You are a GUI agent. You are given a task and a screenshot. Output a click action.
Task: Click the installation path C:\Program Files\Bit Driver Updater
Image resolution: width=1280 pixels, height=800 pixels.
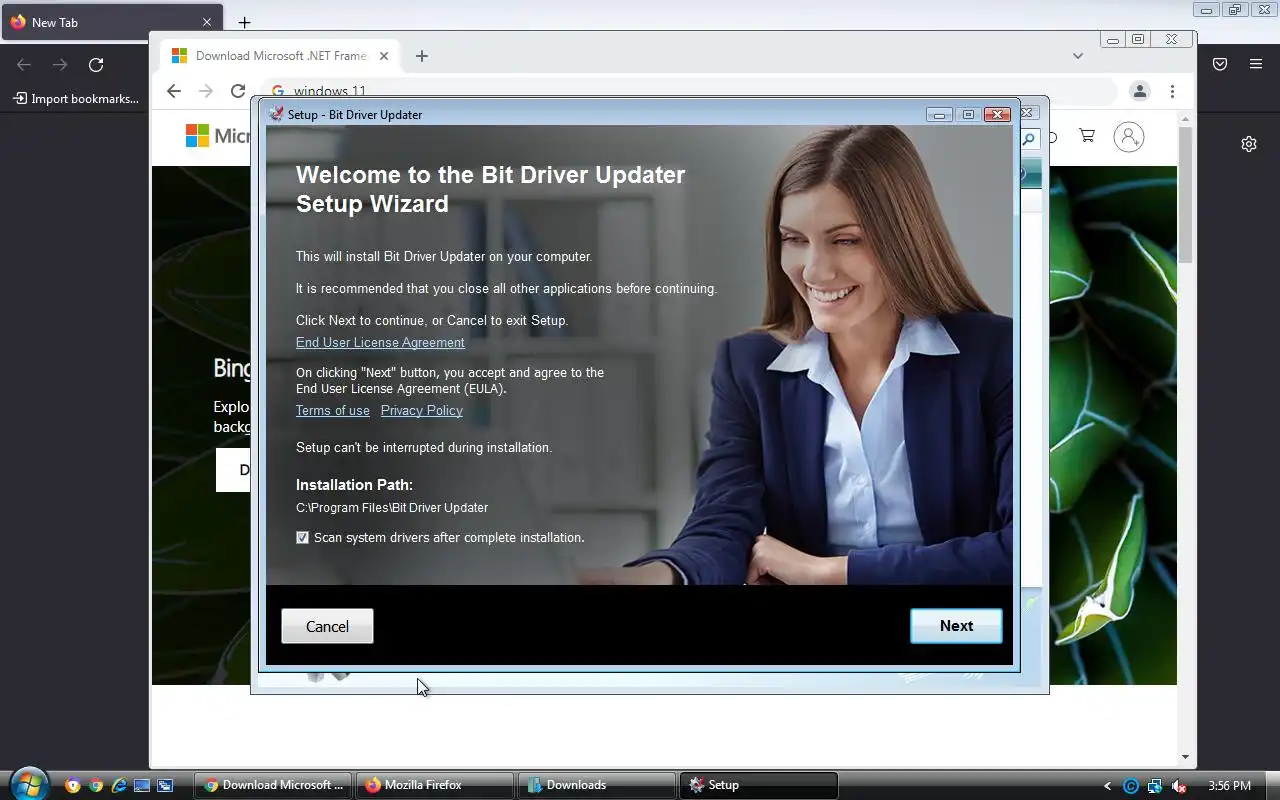tap(392, 508)
